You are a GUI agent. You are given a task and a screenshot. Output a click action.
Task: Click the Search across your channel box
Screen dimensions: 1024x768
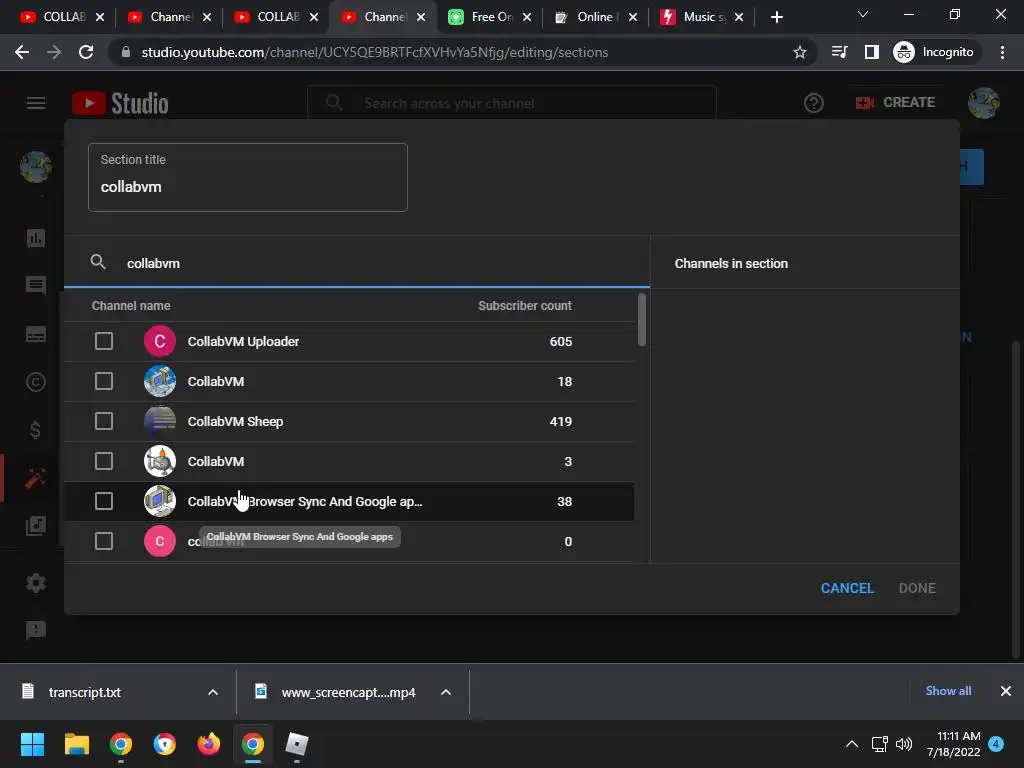[x=512, y=103]
